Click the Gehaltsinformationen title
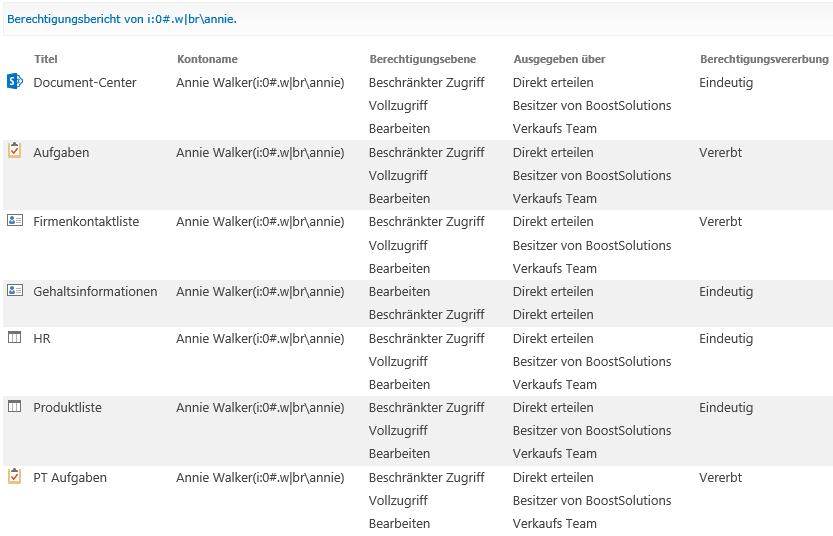 point(95,292)
